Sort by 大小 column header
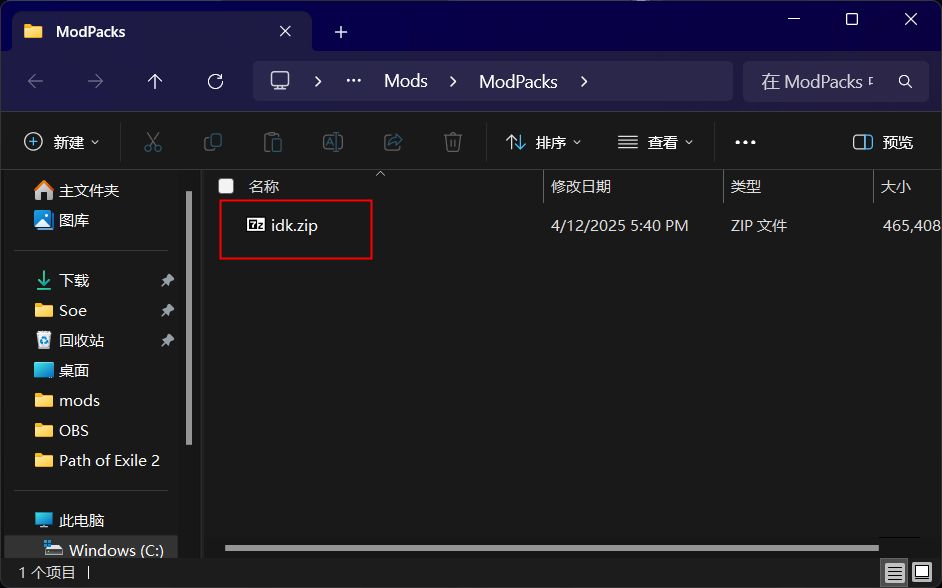This screenshot has width=942, height=588. (895, 186)
